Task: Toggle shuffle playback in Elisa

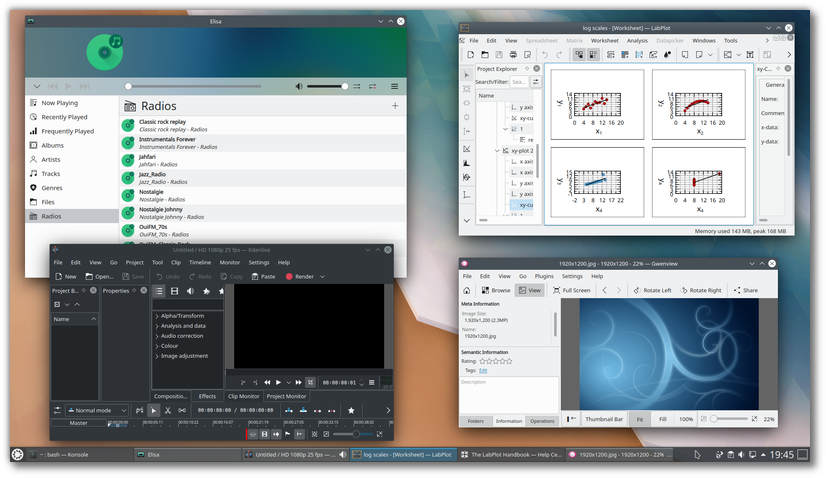Action: tap(357, 87)
